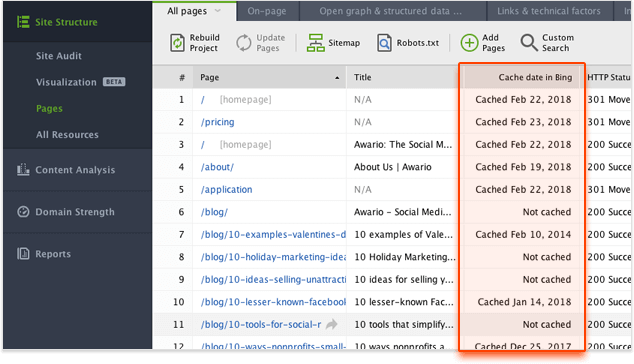Open the Sitemap tool icon
The image size is (634, 364).
click(x=315, y=42)
